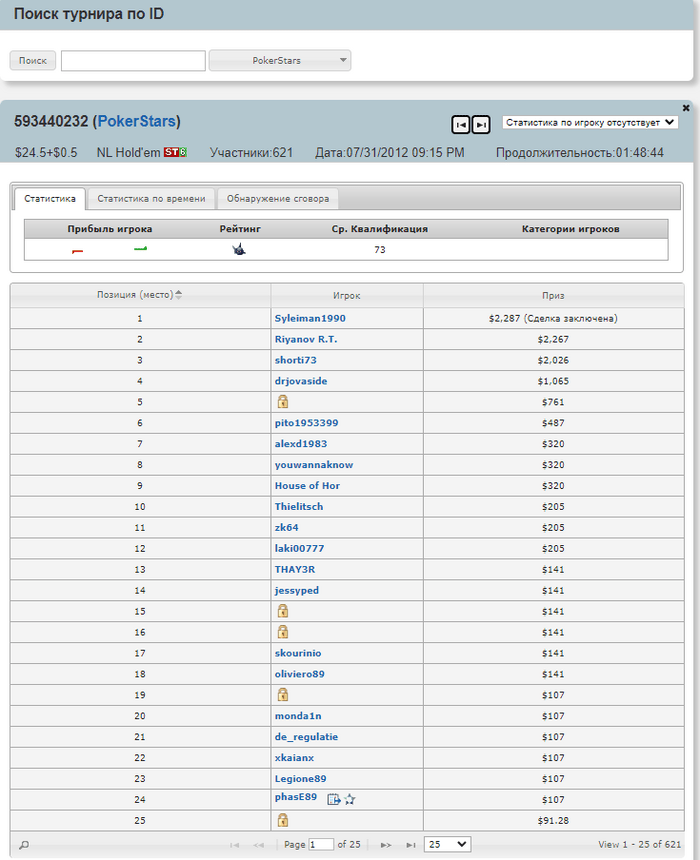Go to the next tournament arrow icon
The width and height of the screenshot is (700, 860).
click(481, 125)
